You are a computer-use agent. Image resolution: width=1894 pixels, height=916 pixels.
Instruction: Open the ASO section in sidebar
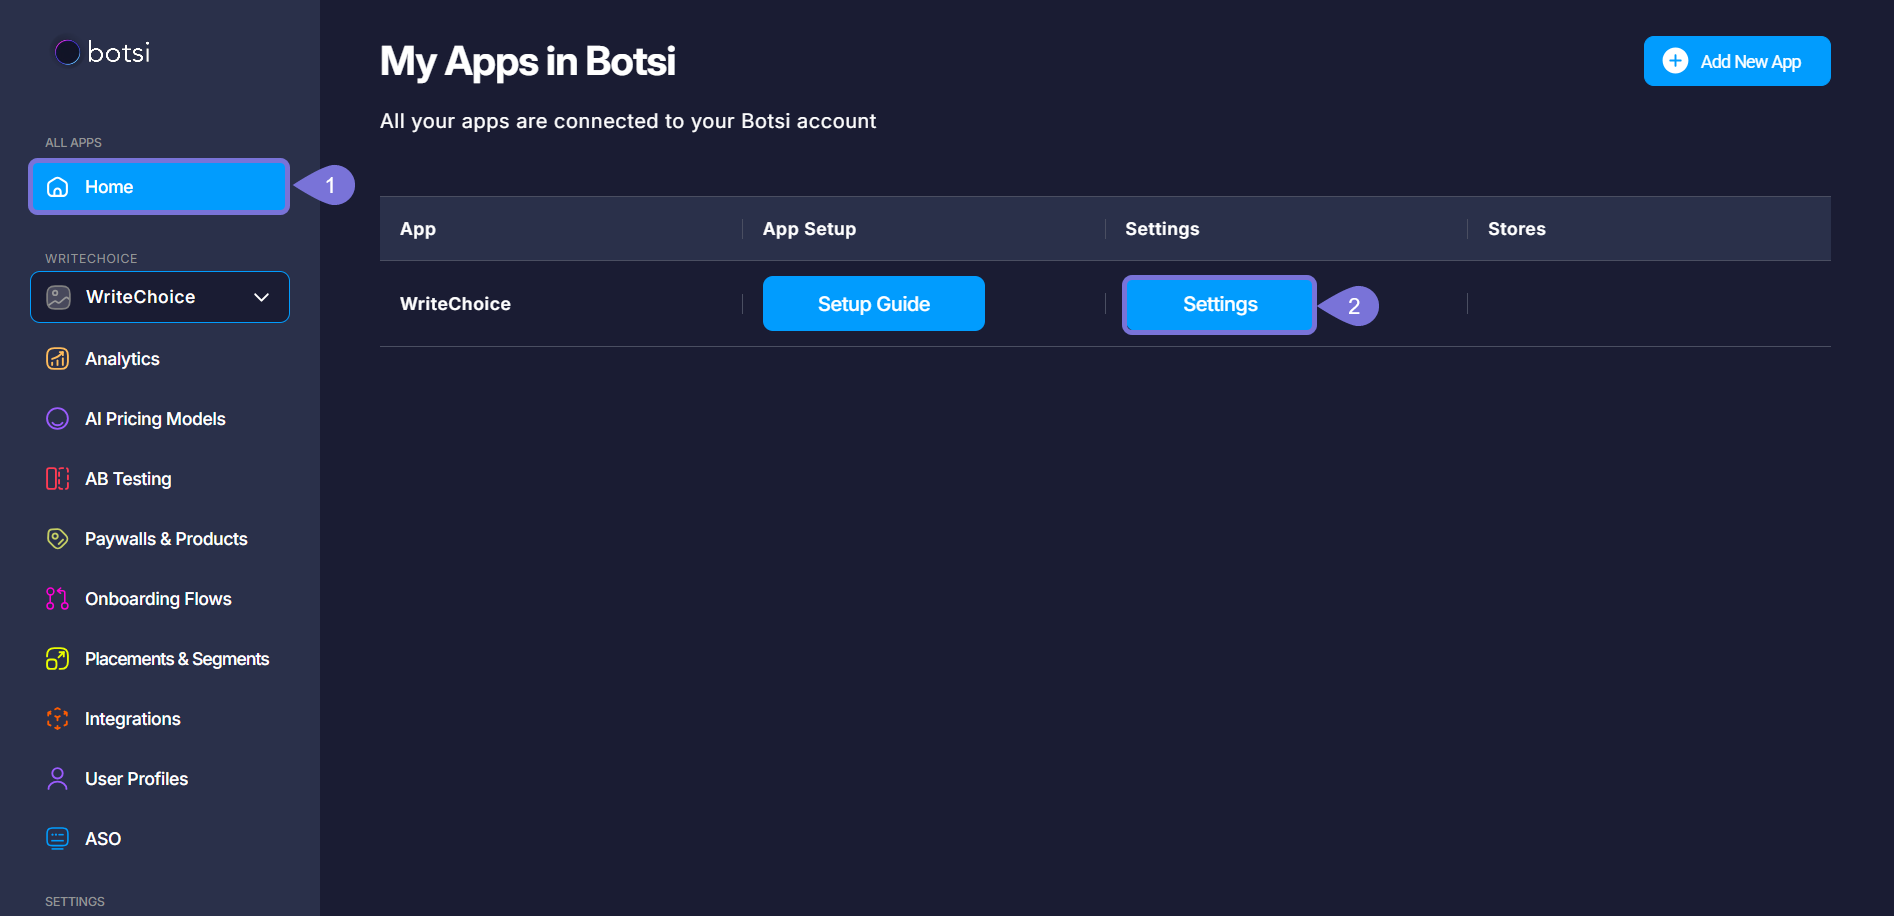103,838
